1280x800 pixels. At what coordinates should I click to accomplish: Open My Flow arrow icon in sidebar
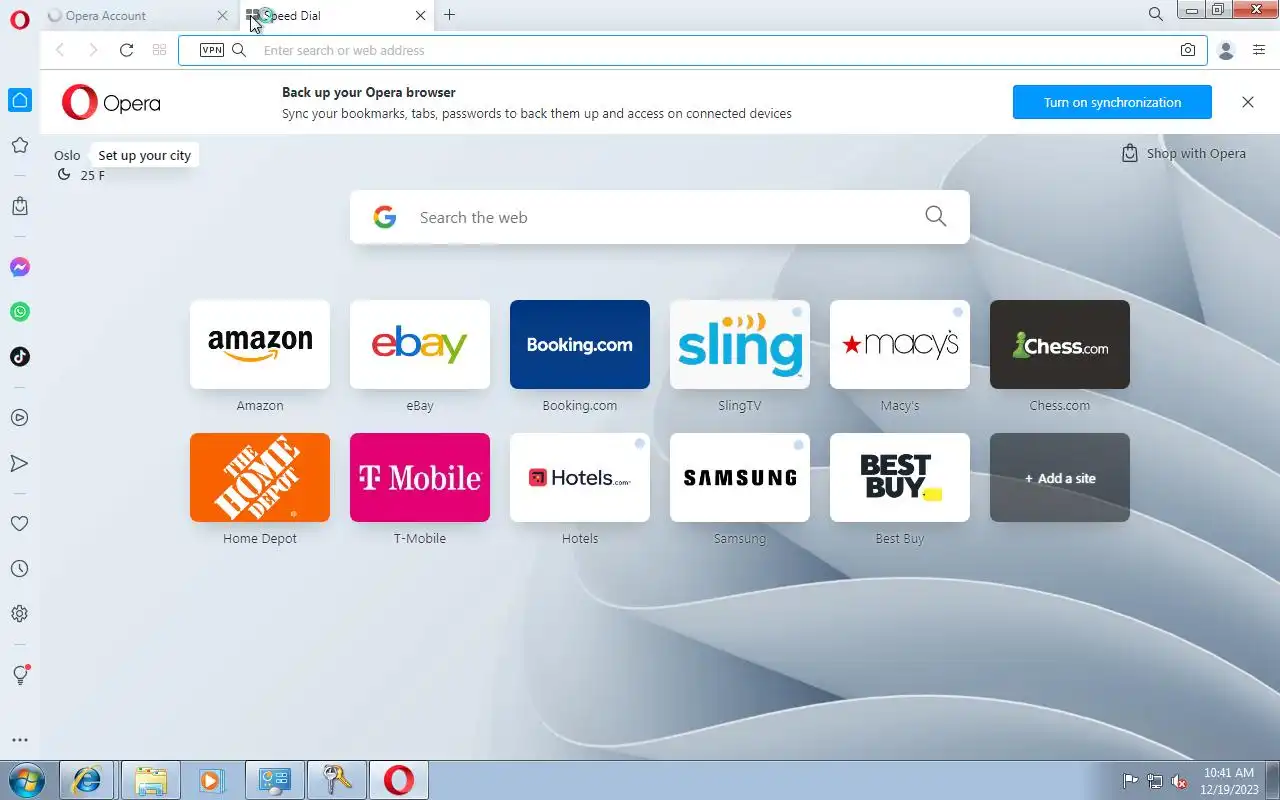20,463
